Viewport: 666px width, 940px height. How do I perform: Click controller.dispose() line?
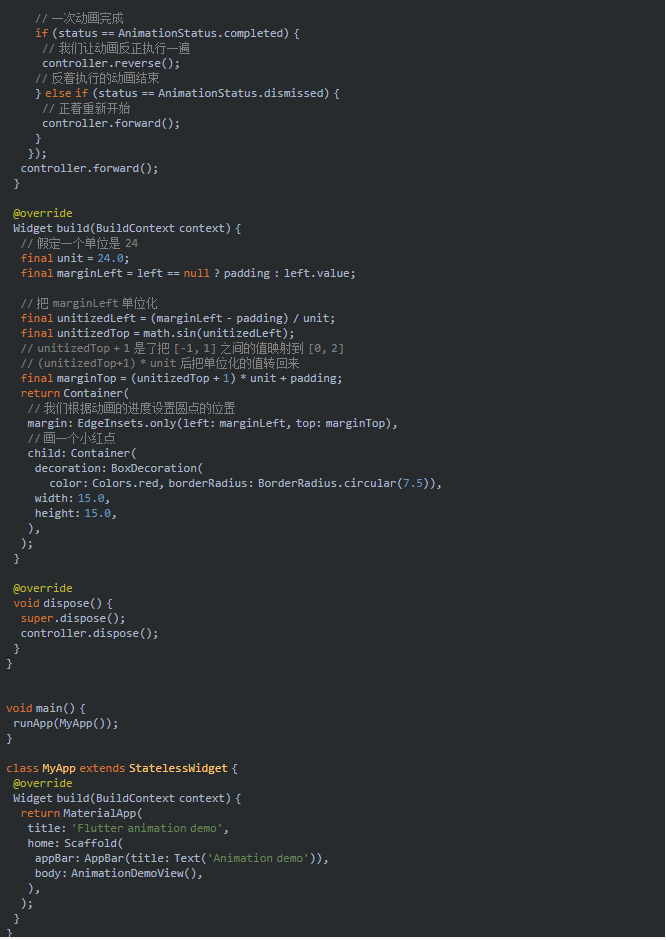coord(89,633)
